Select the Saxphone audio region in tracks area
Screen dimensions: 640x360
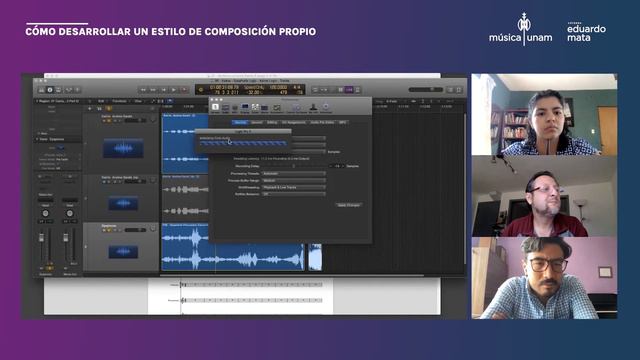233,247
